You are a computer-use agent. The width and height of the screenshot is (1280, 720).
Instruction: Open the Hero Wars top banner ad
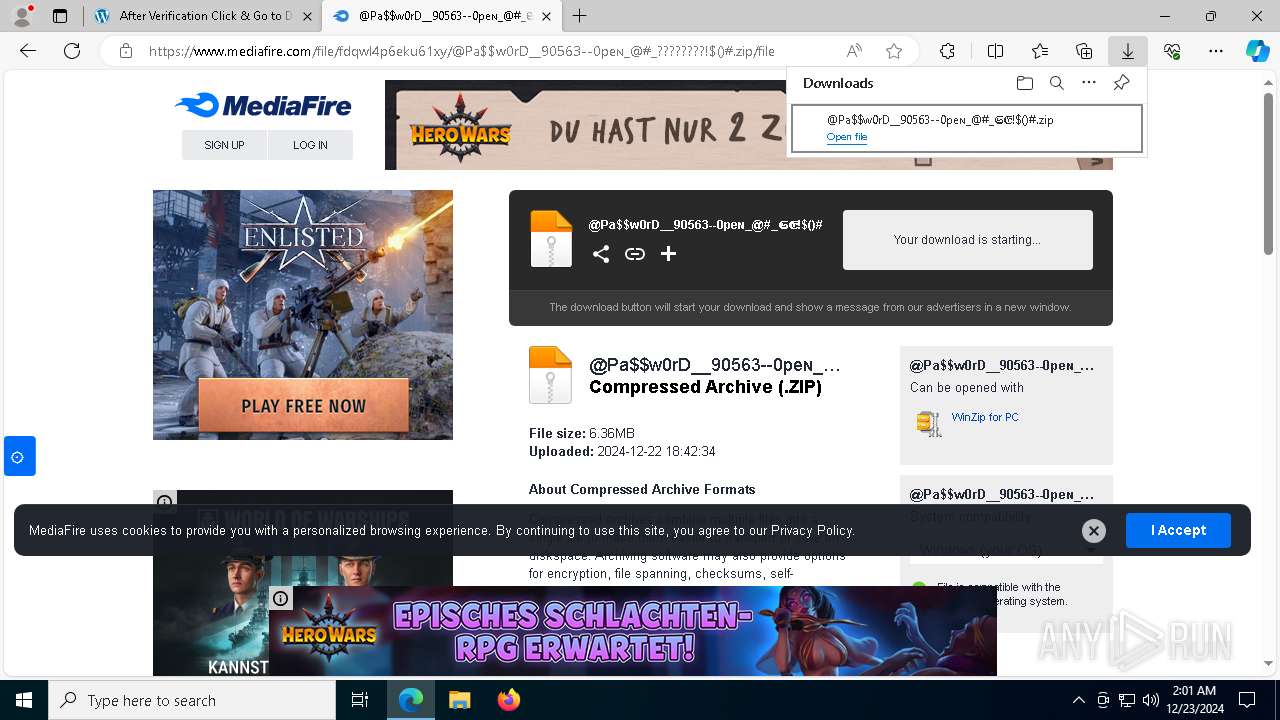tap(585, 125)
